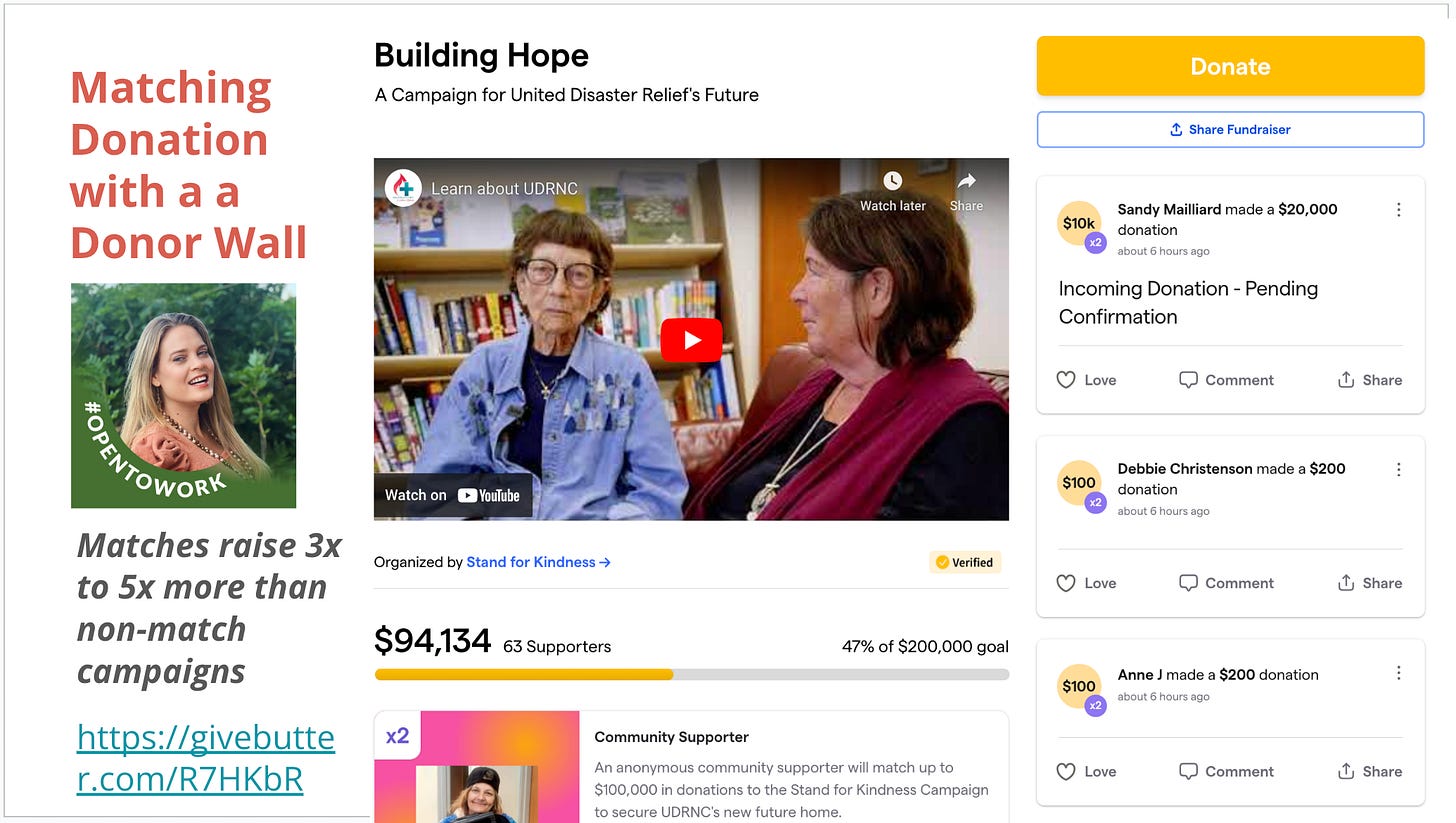
Task: Share Sandy Mailliard's donation post
Action: 1369,380
